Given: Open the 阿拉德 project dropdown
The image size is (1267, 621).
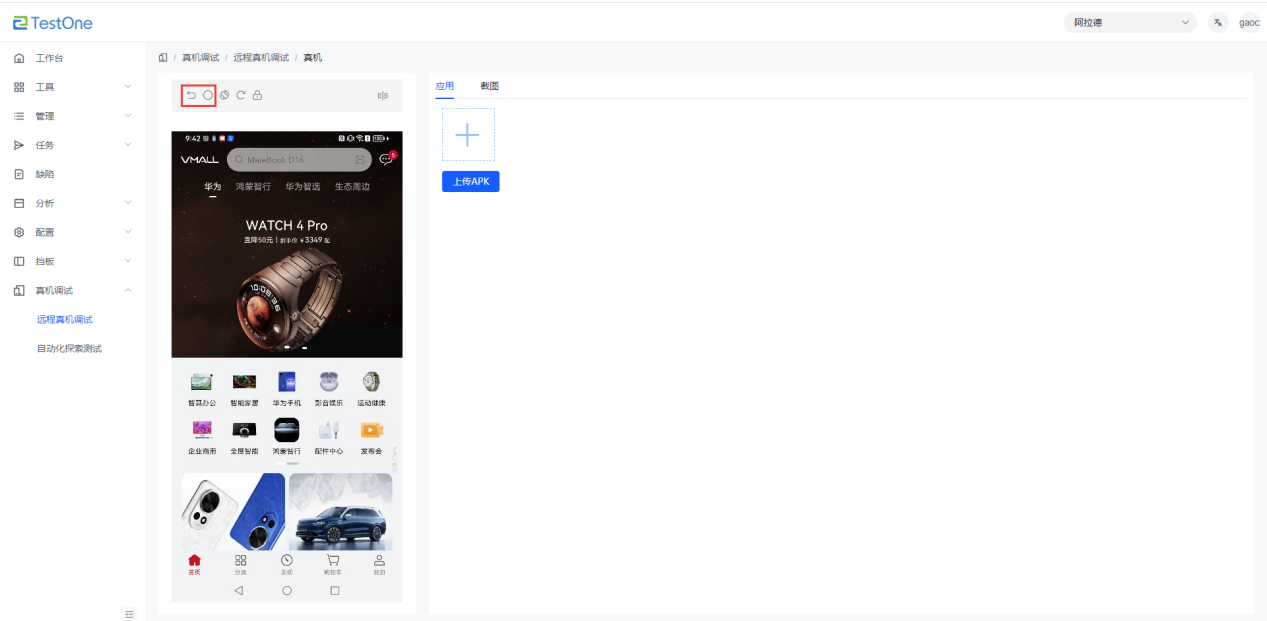Looking at the screenshot, I should tap(1131, 22).
